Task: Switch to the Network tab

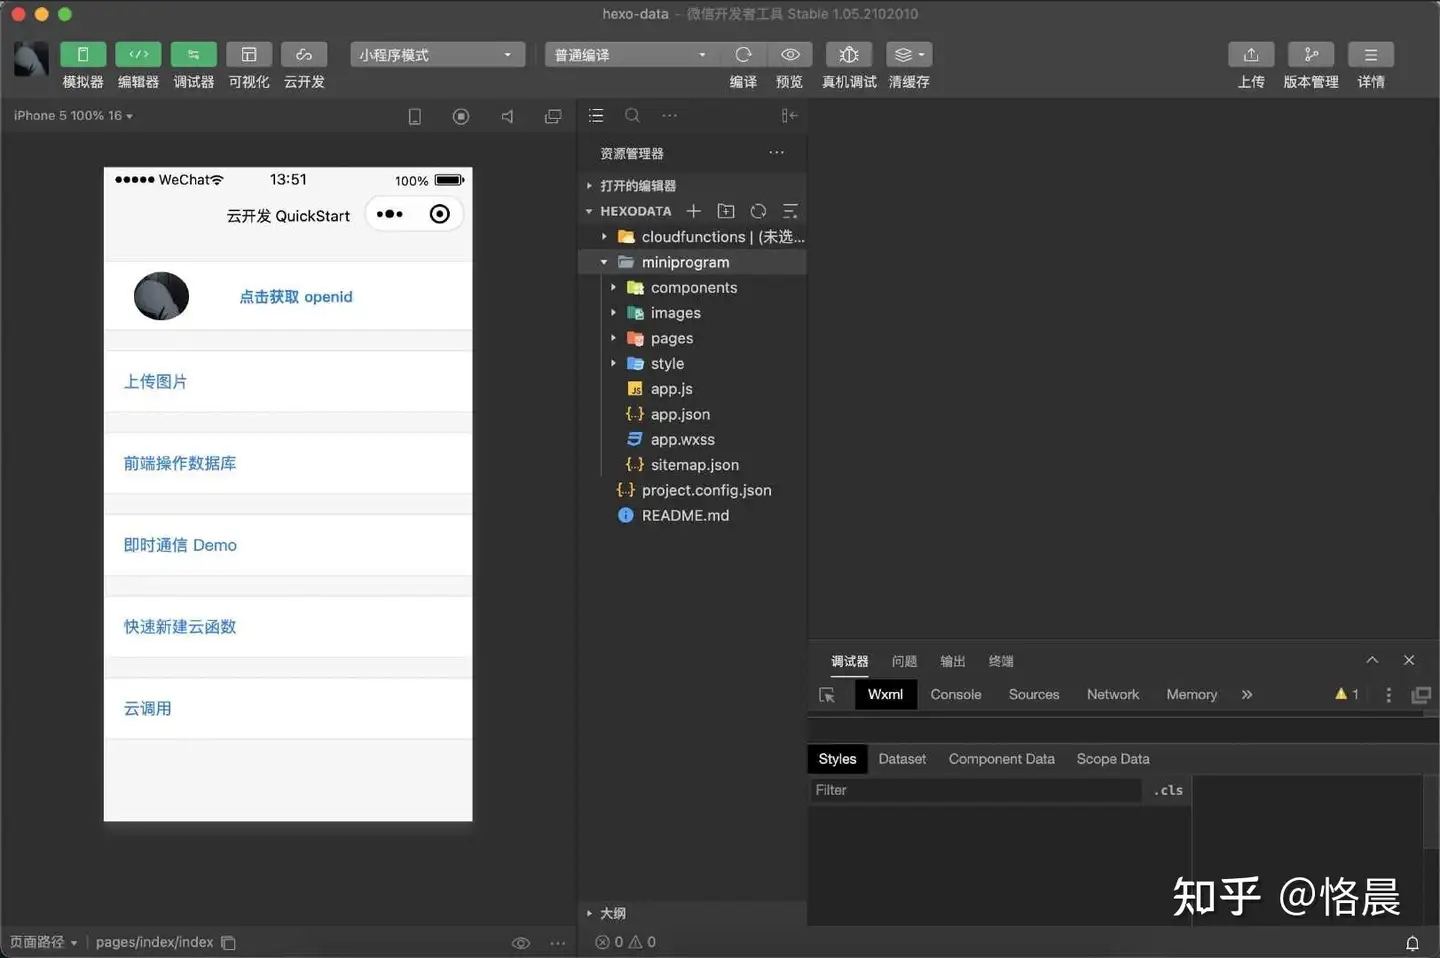Action: coord(1113,694)
